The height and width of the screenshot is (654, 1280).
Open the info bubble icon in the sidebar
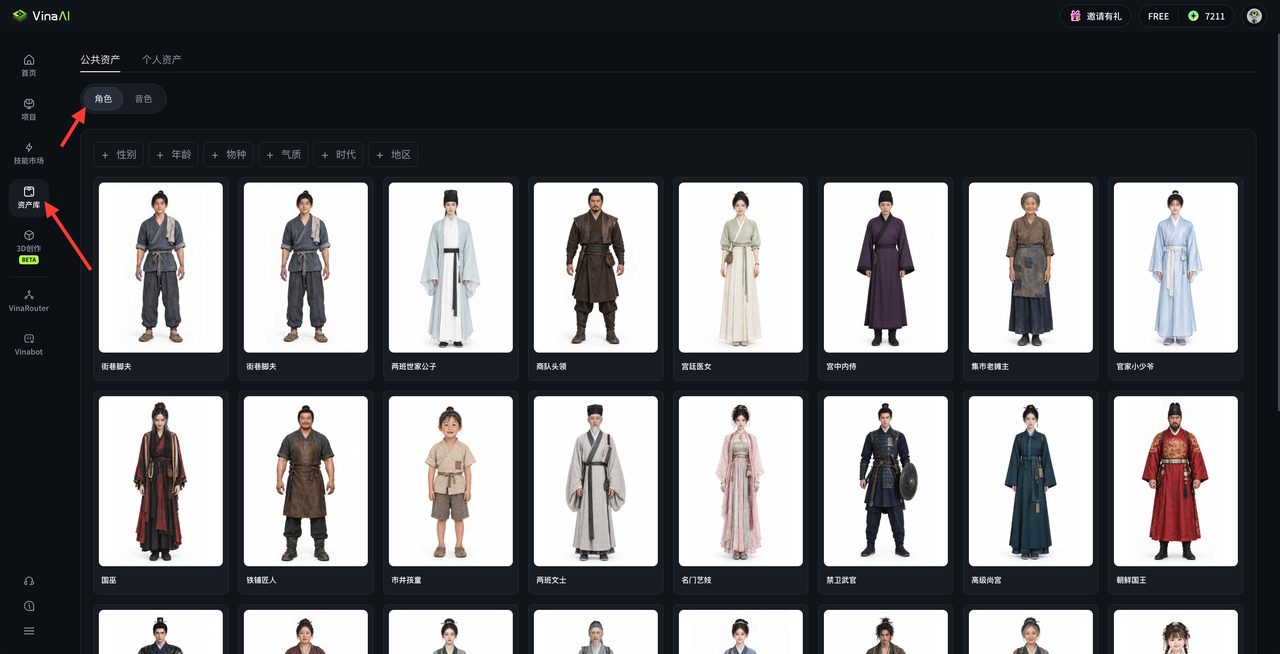point(29,606)
